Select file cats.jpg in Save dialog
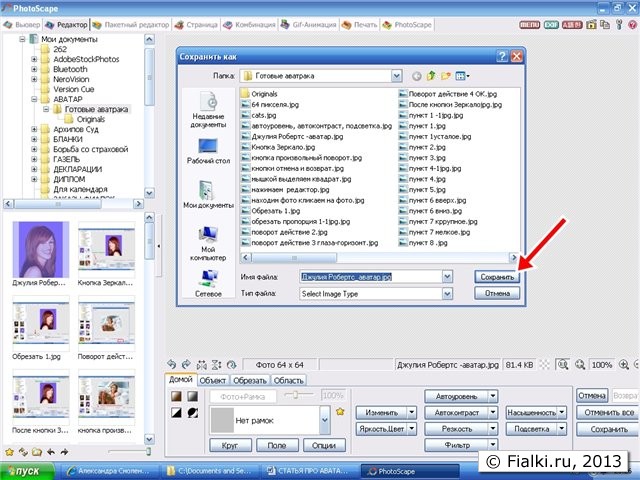This screenshot has width=640, height=480. [259, 115]
